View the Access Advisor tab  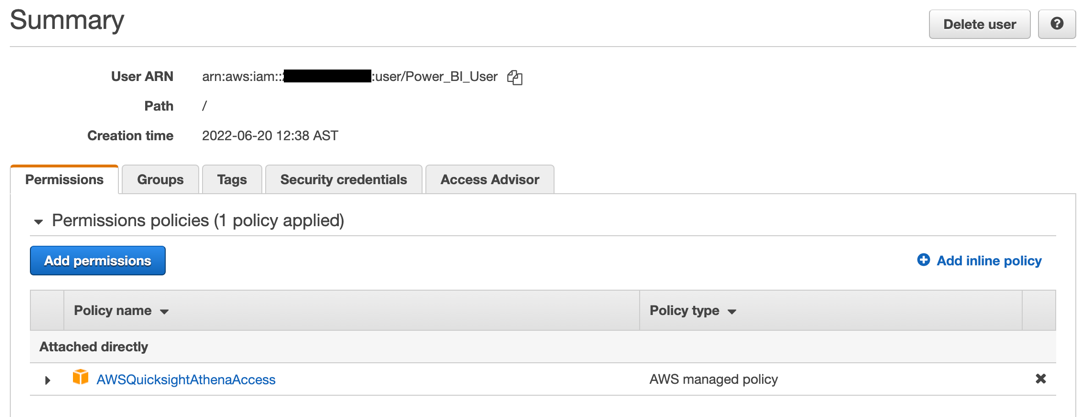489,180
